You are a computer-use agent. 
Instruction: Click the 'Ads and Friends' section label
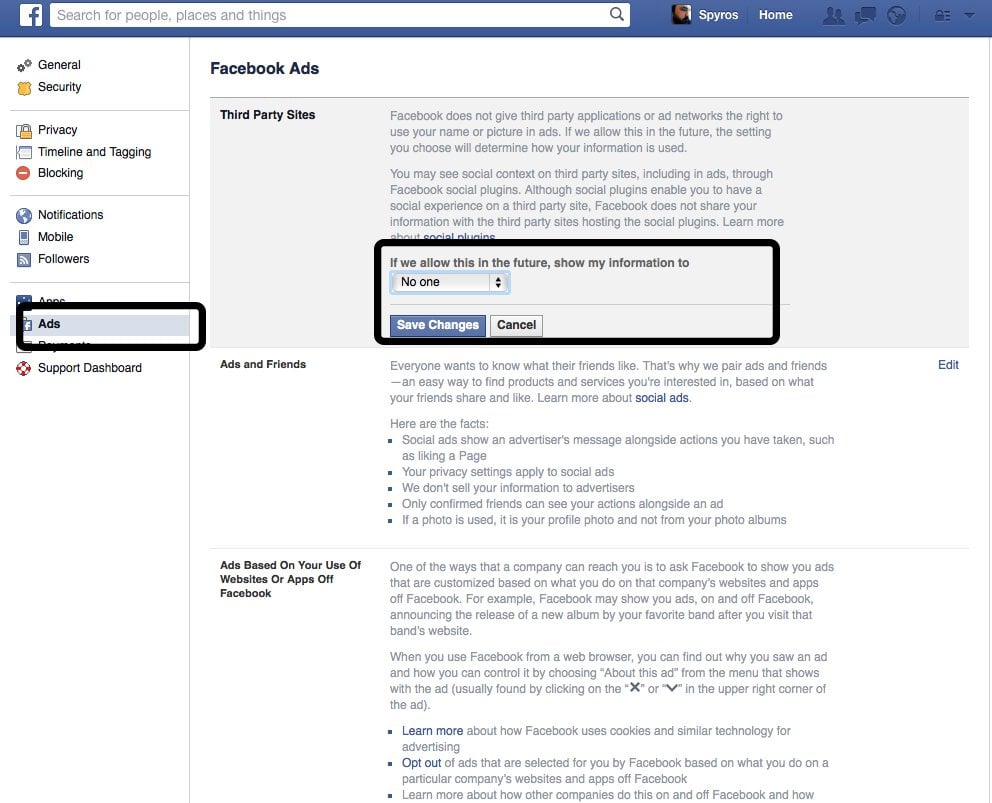(263, 364)
